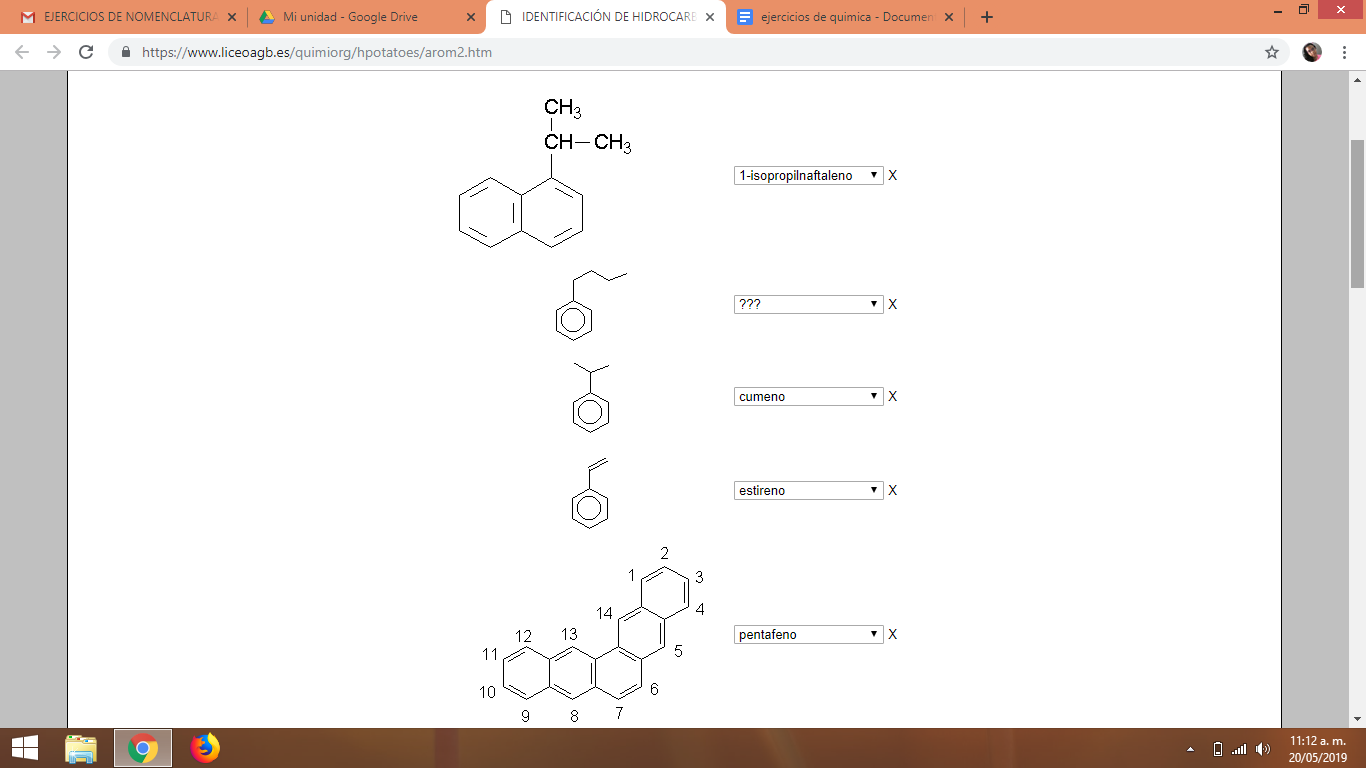Bookmark page with the star icon

click(1272, 52)
